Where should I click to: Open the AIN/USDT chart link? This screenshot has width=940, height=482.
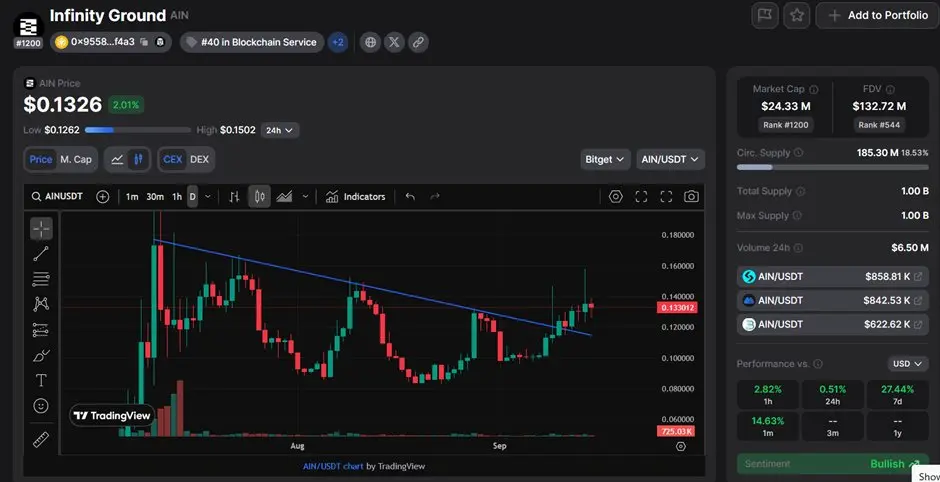coord(333,466)
